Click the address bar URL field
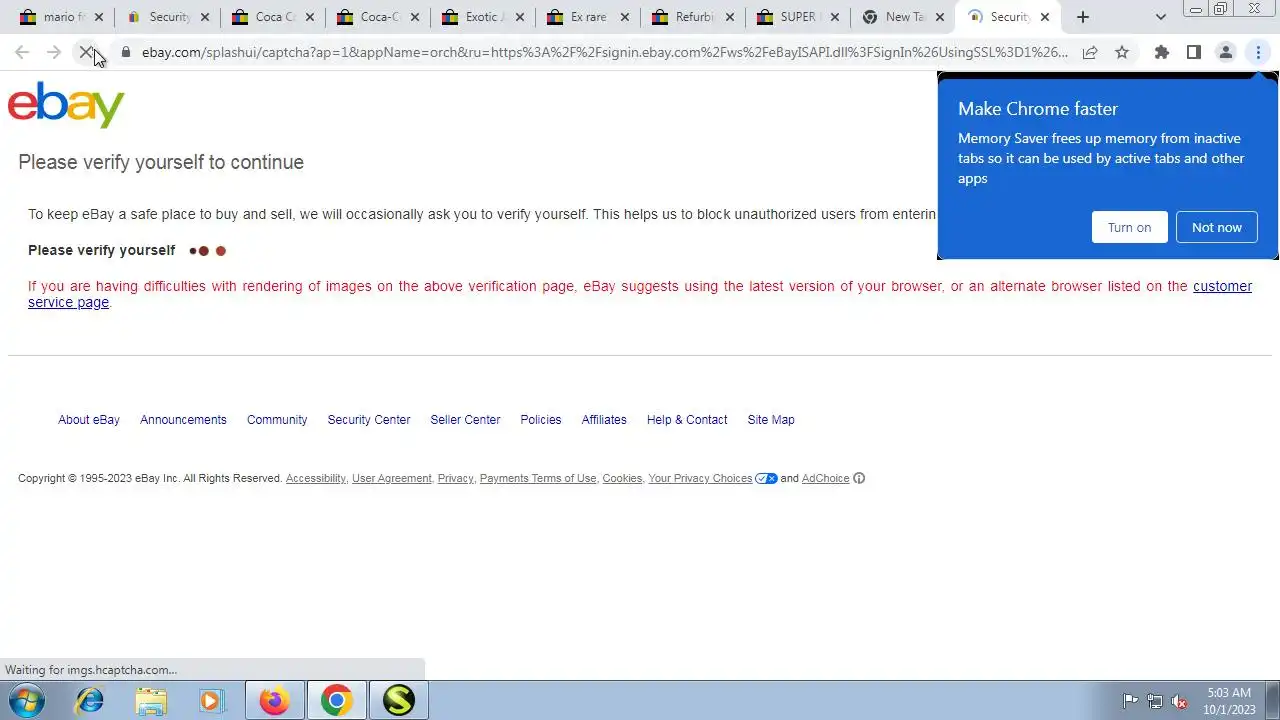The height and width of the screenshot is (720, 1280). pyautogui.click(x=604, y=53)
